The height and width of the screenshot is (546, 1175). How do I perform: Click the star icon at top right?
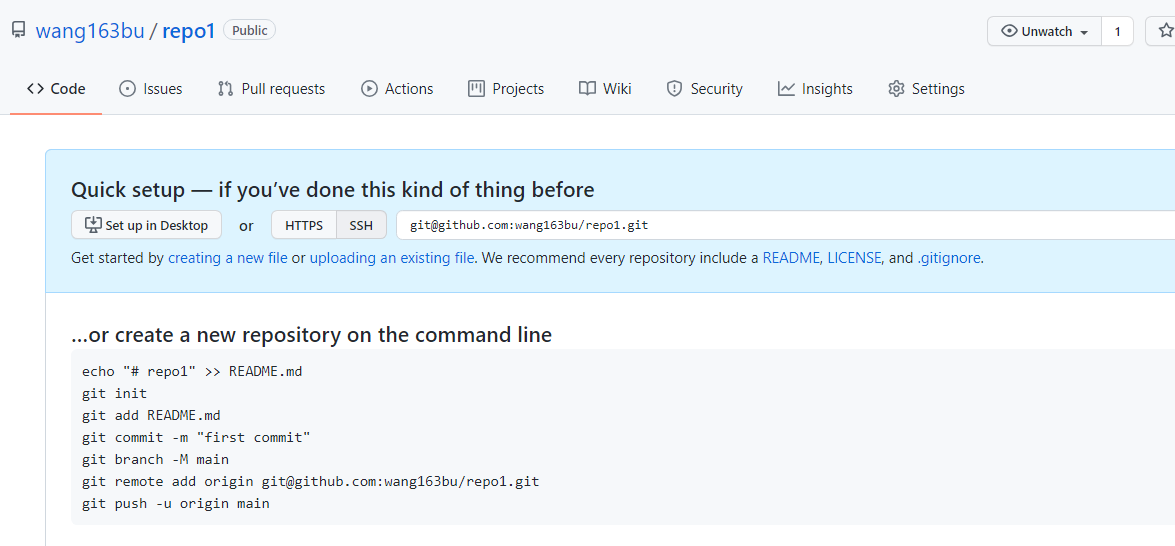(x=1166, y=31)
